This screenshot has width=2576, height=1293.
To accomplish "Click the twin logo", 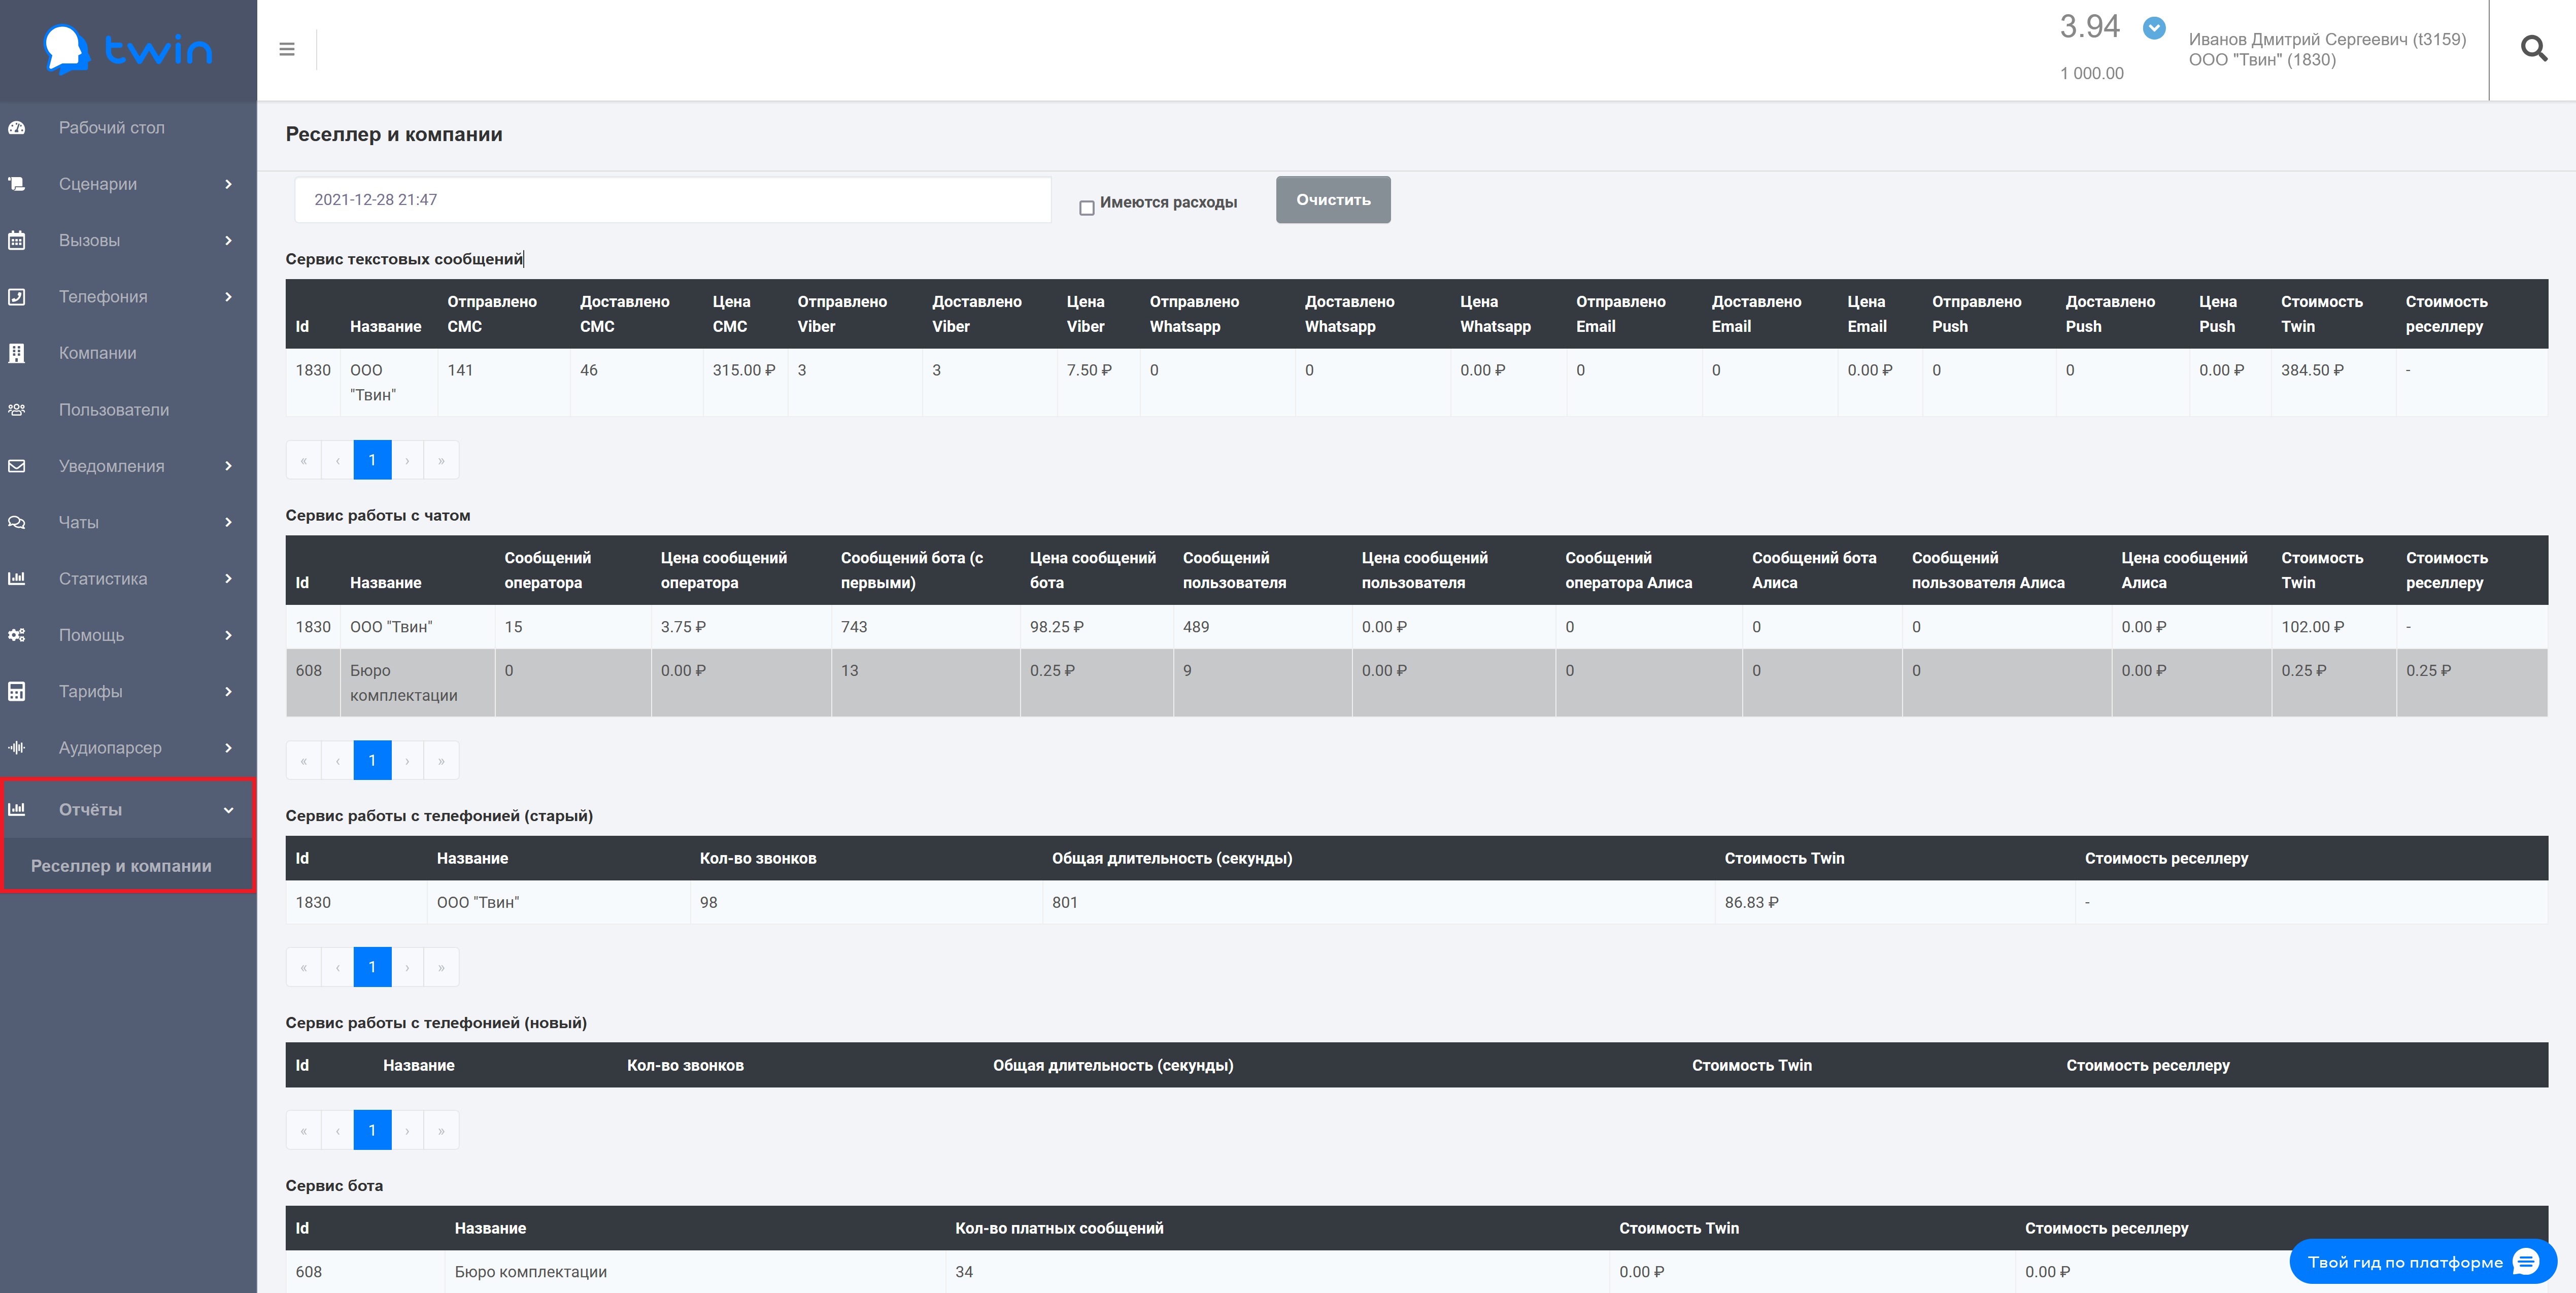I will pyautogui.click(x=128, y=49).
